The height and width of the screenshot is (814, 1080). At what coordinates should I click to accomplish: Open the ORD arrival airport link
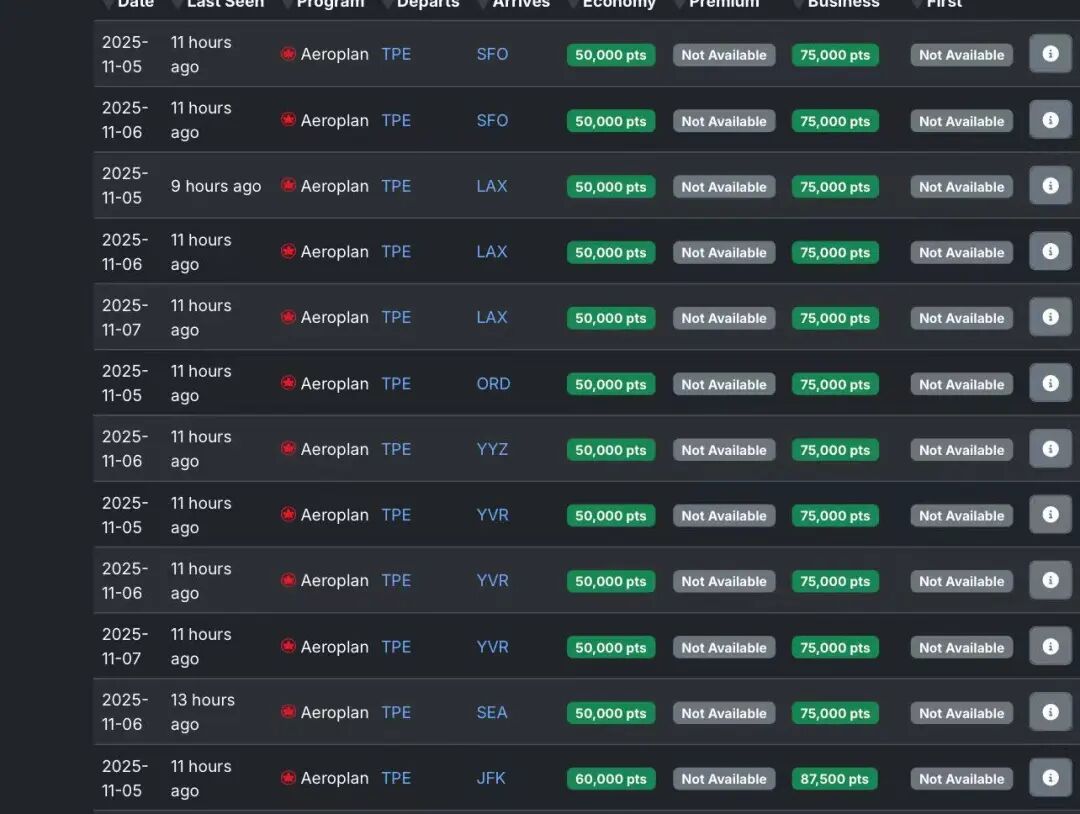[x=493, y=383]
